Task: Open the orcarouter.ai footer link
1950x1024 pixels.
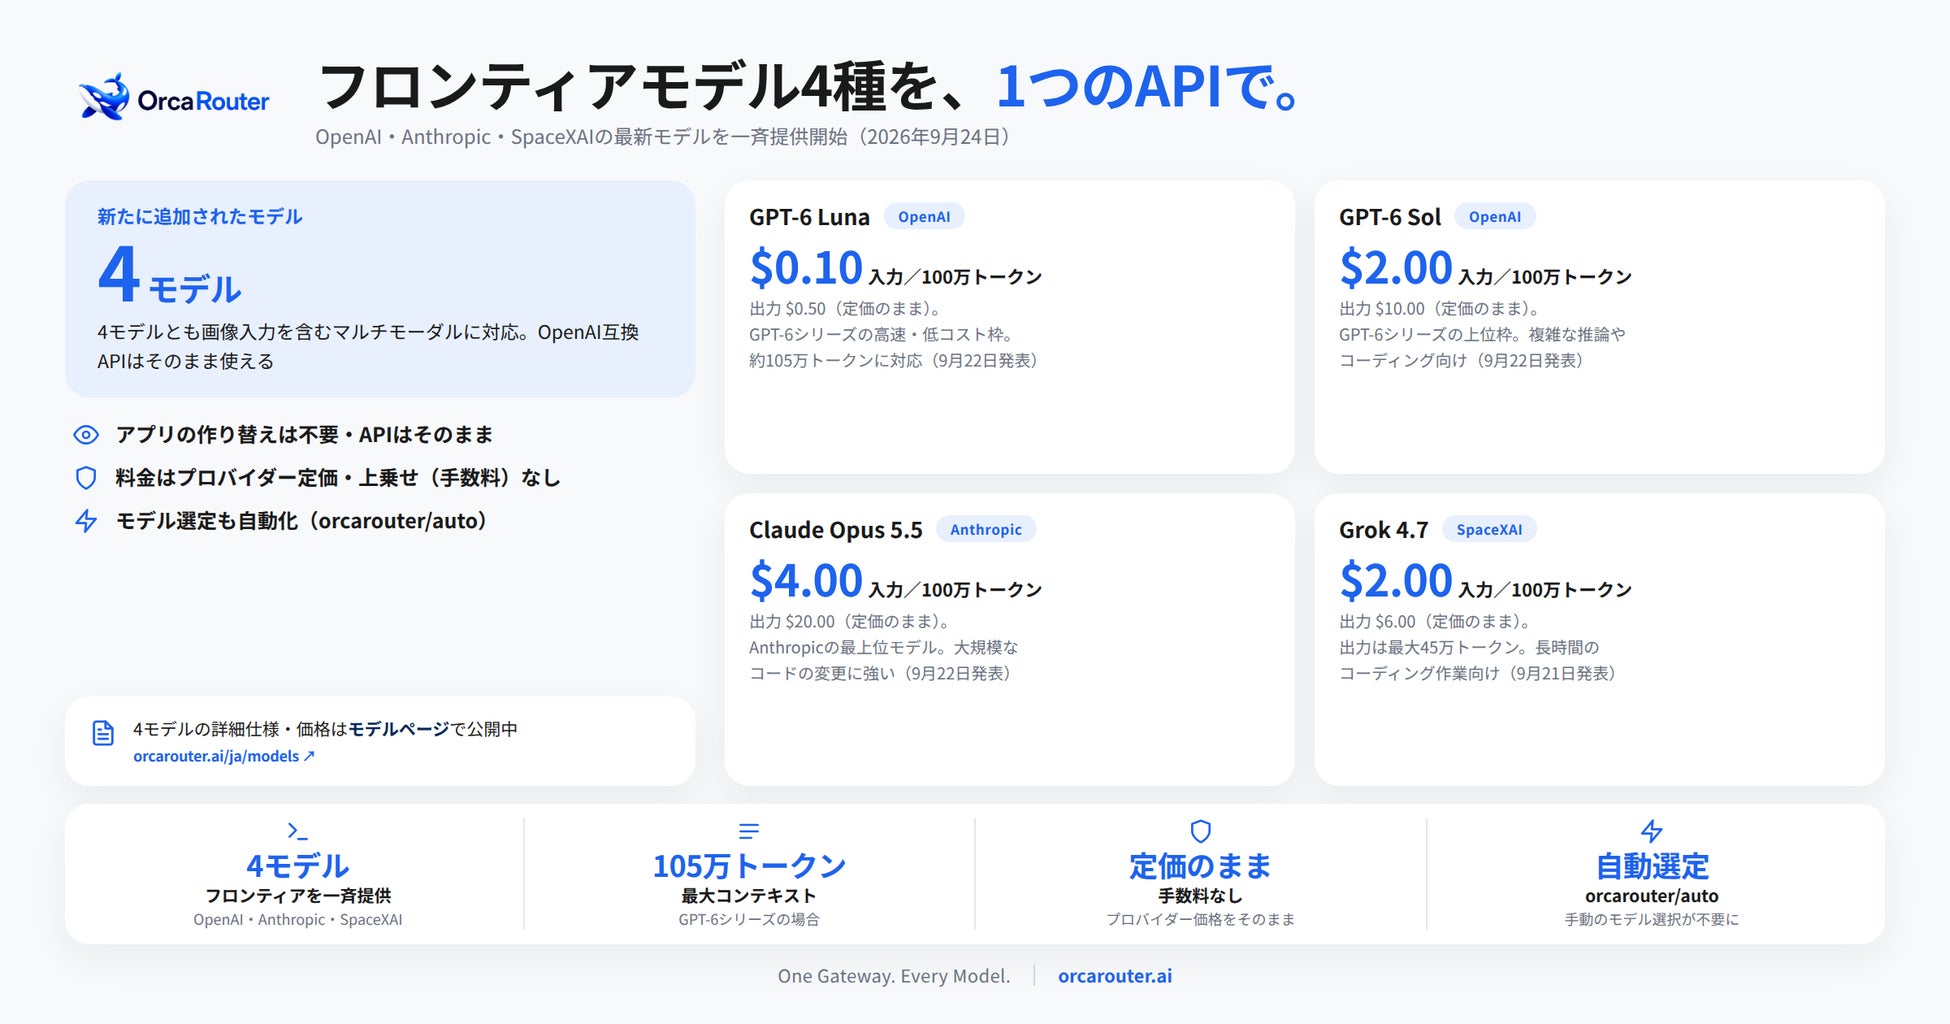Action: tap(1115, 976)
